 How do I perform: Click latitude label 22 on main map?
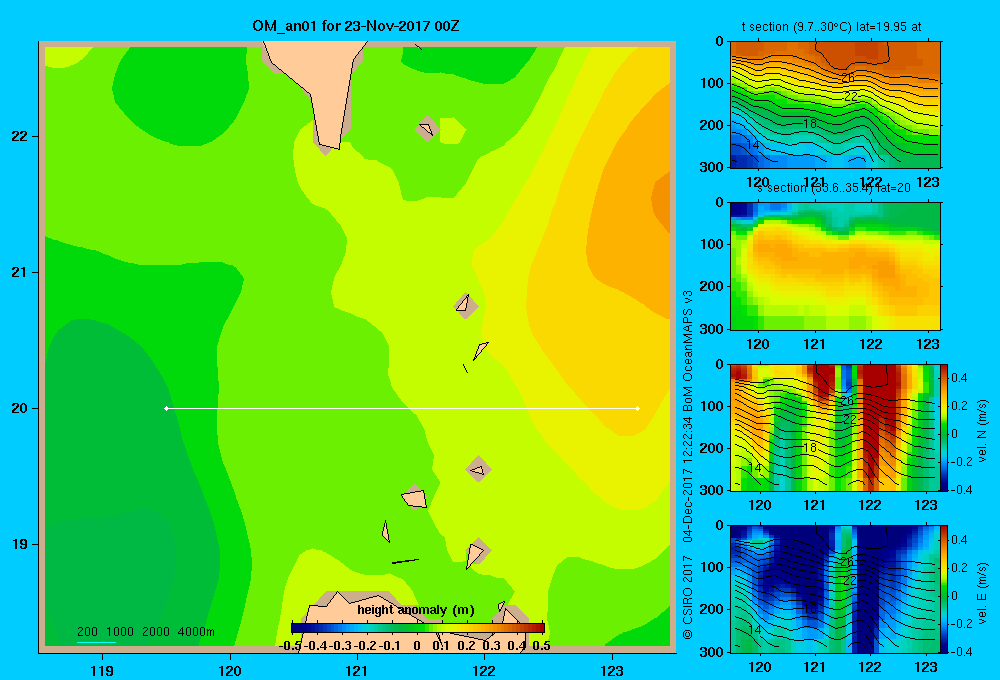coord(20,137)
